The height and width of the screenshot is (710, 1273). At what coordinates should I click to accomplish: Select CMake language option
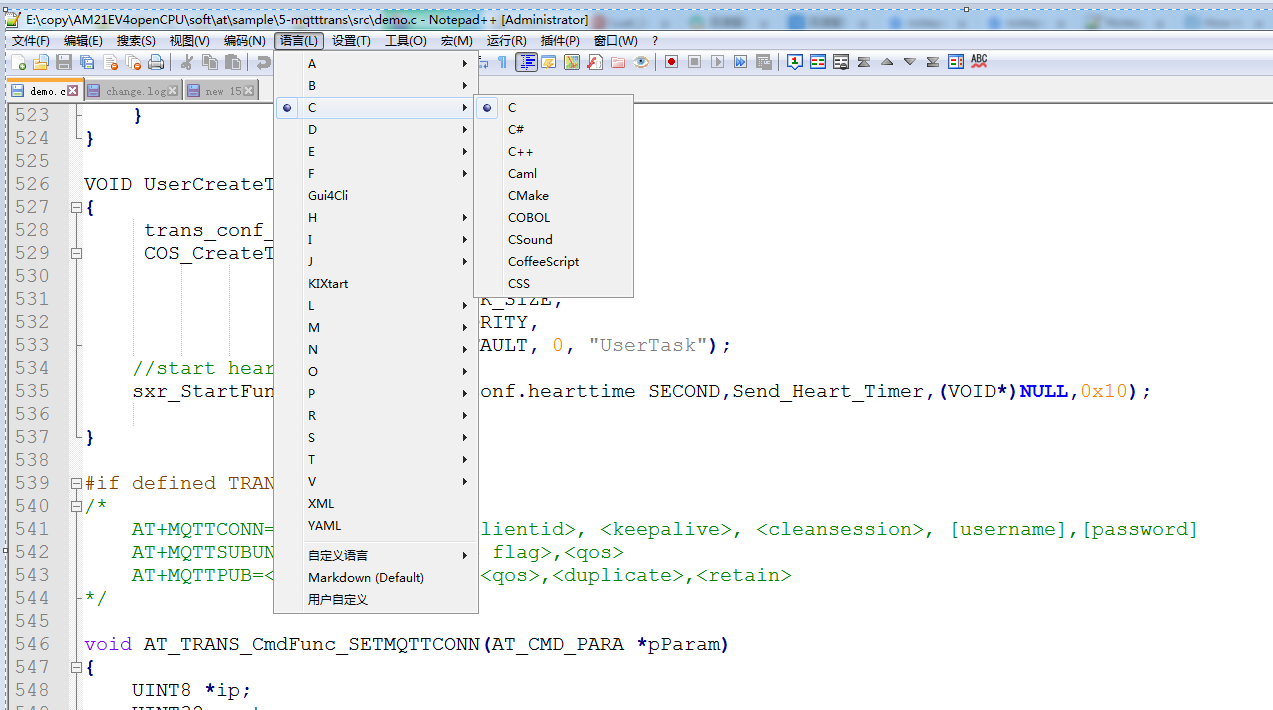click(x=528, y=196)
